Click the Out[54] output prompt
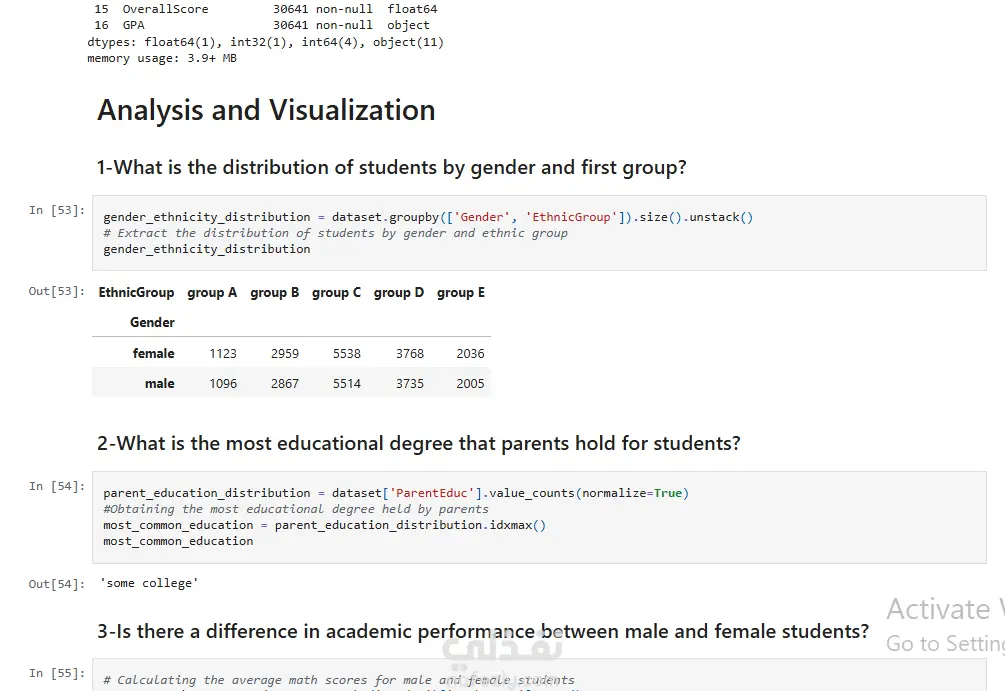The image size is (1005, 691). tap(57, 584)
